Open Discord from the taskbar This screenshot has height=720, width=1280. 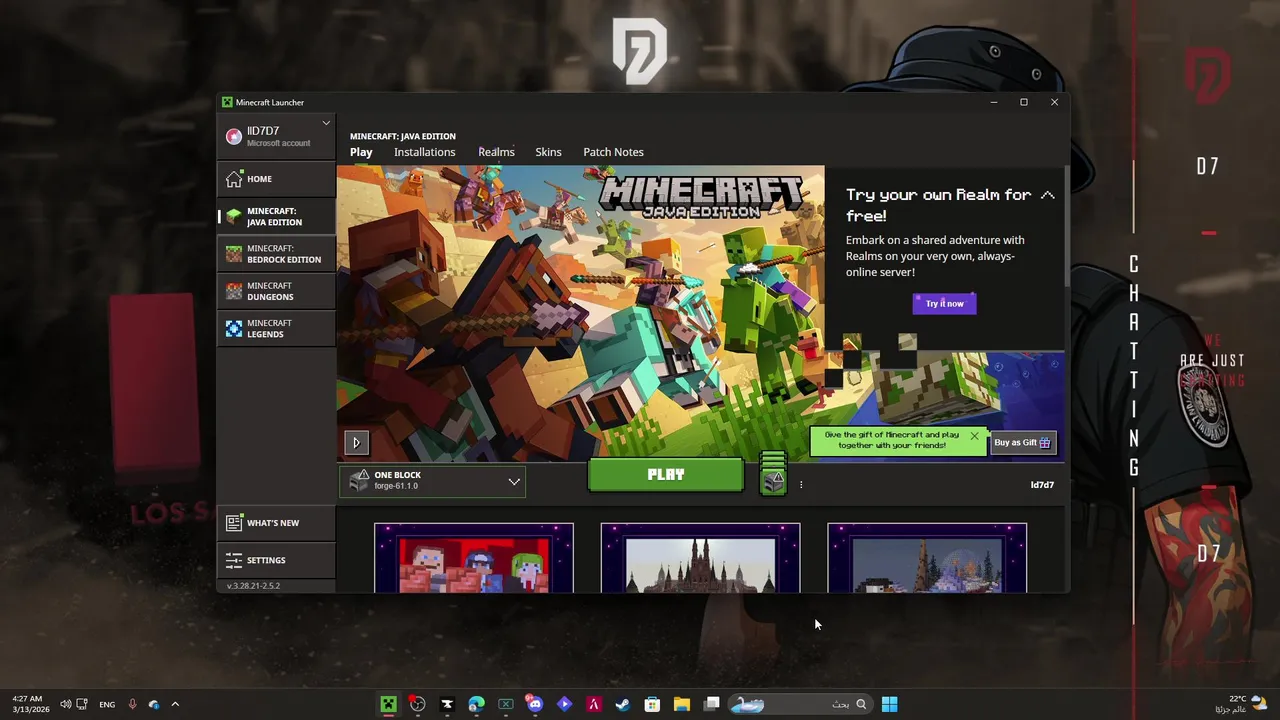[x=535, y=704]
